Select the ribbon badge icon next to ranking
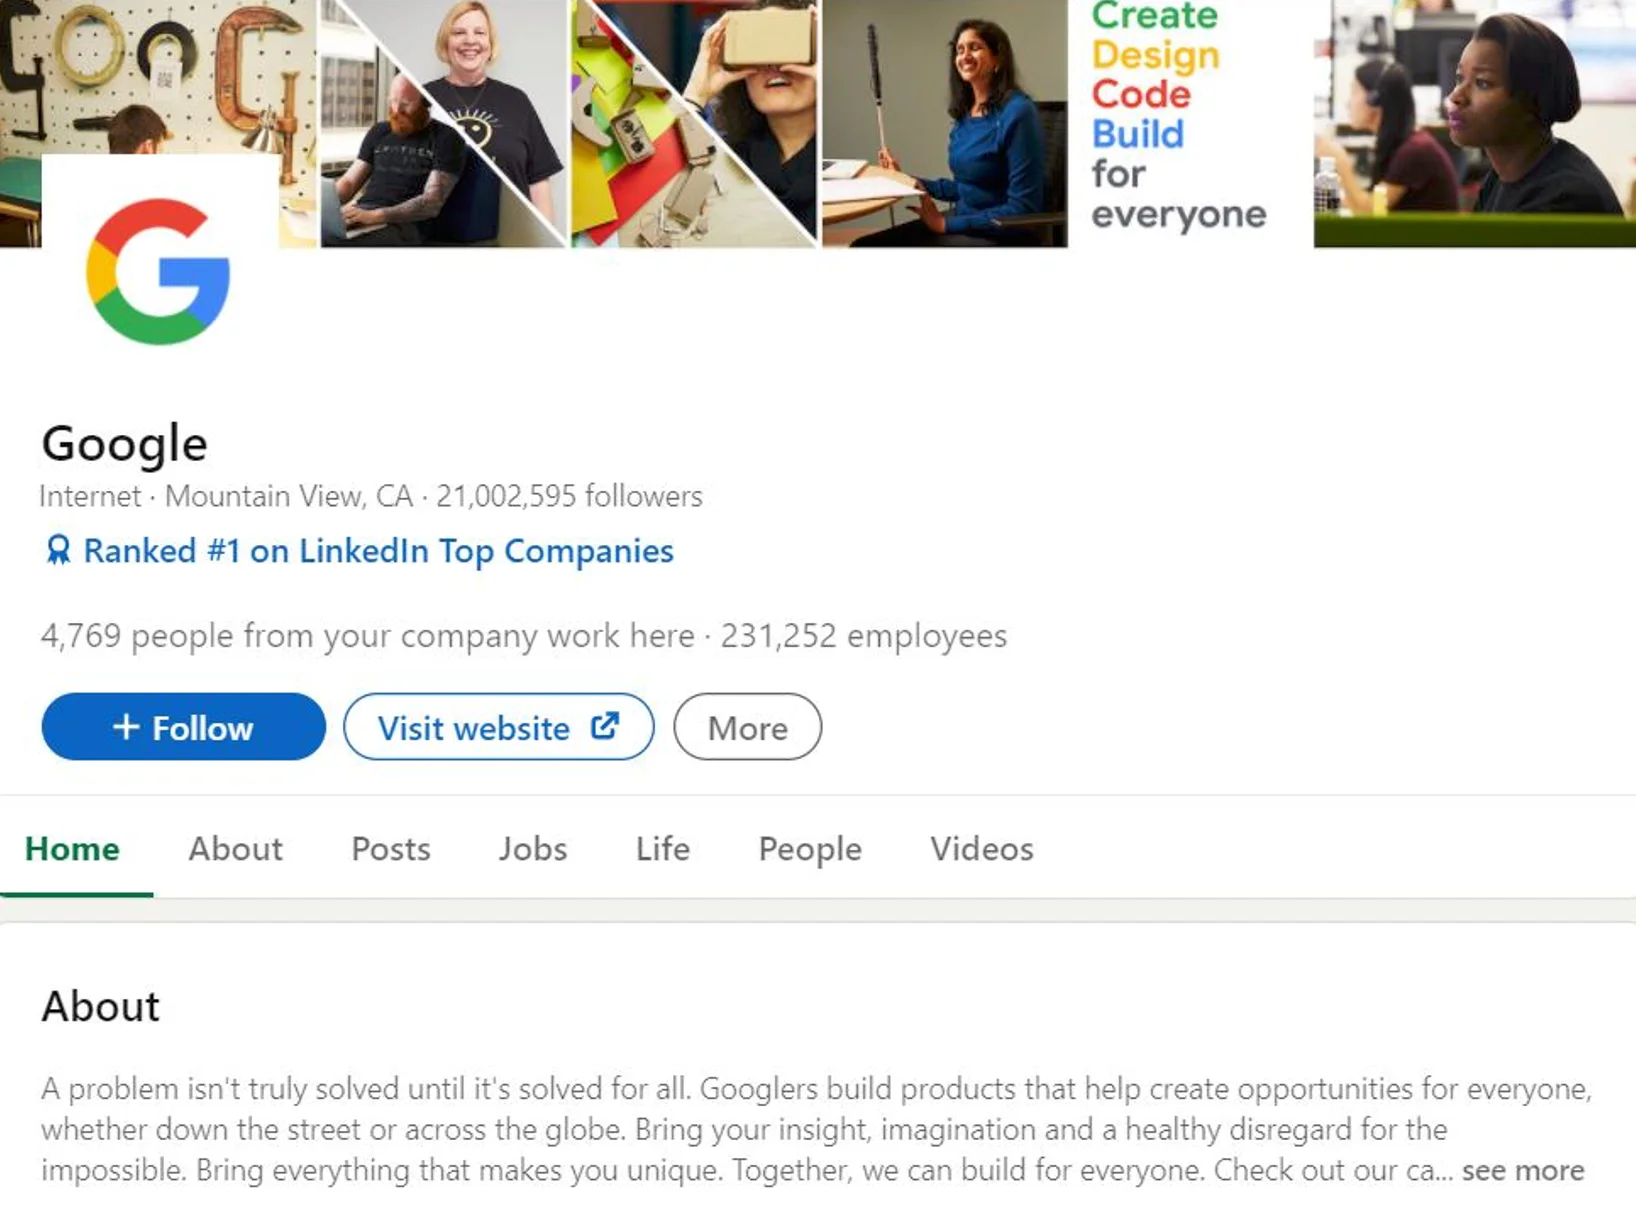Screen dimensions: 1636x1206 [x=57, y=550]
